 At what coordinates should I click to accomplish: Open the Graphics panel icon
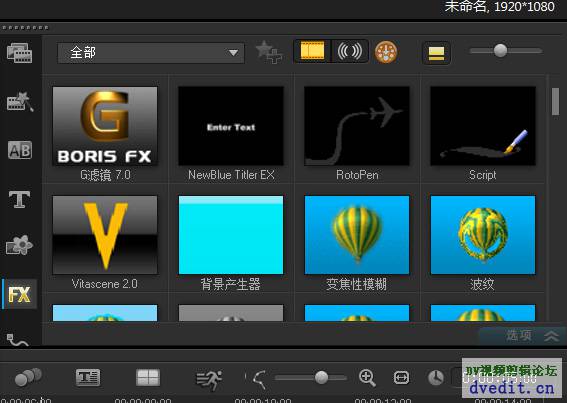[20, 245]
